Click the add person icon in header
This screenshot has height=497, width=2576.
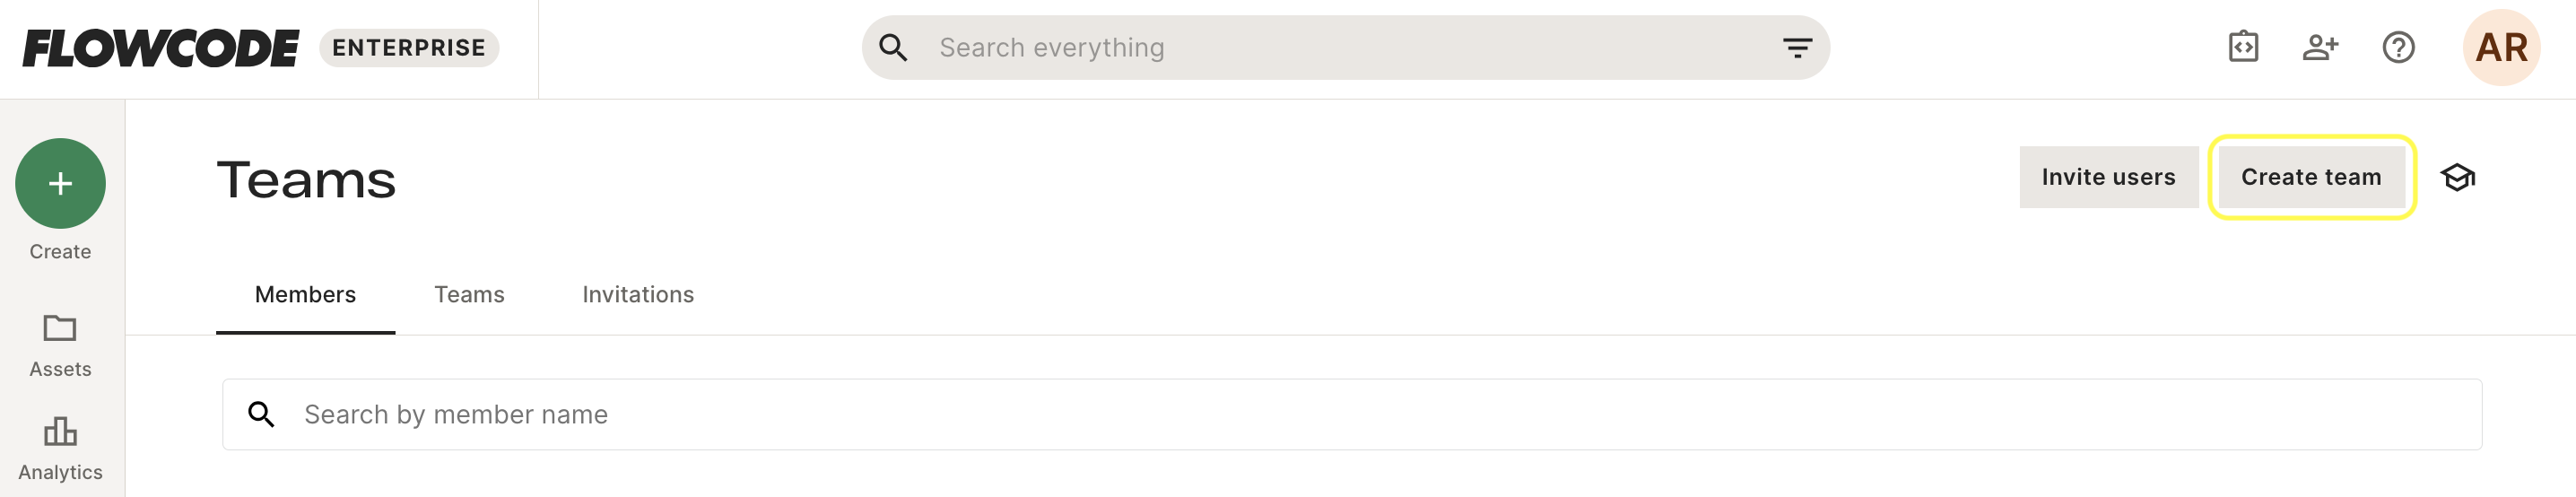tap(2320, 47)
